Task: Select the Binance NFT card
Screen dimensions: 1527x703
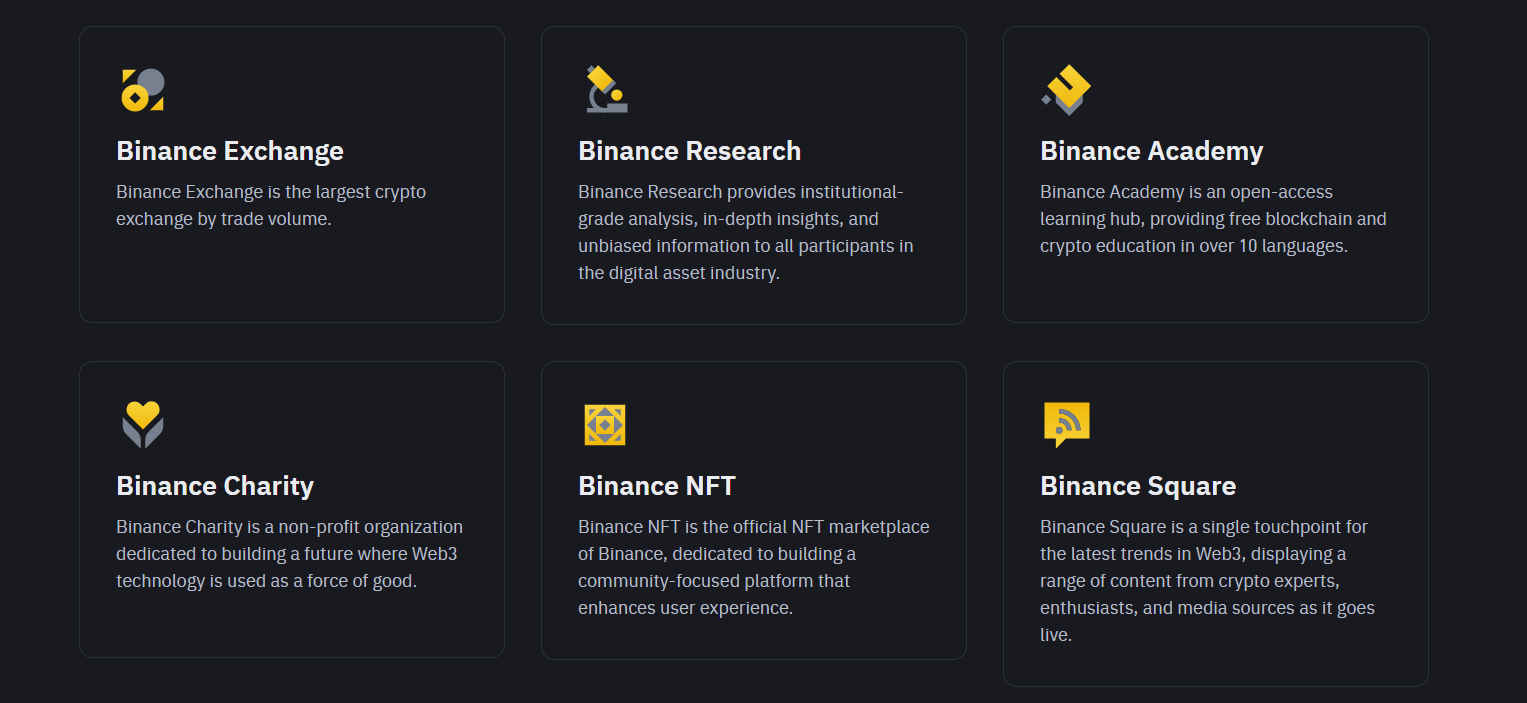Action: click(x=754, y=509)
